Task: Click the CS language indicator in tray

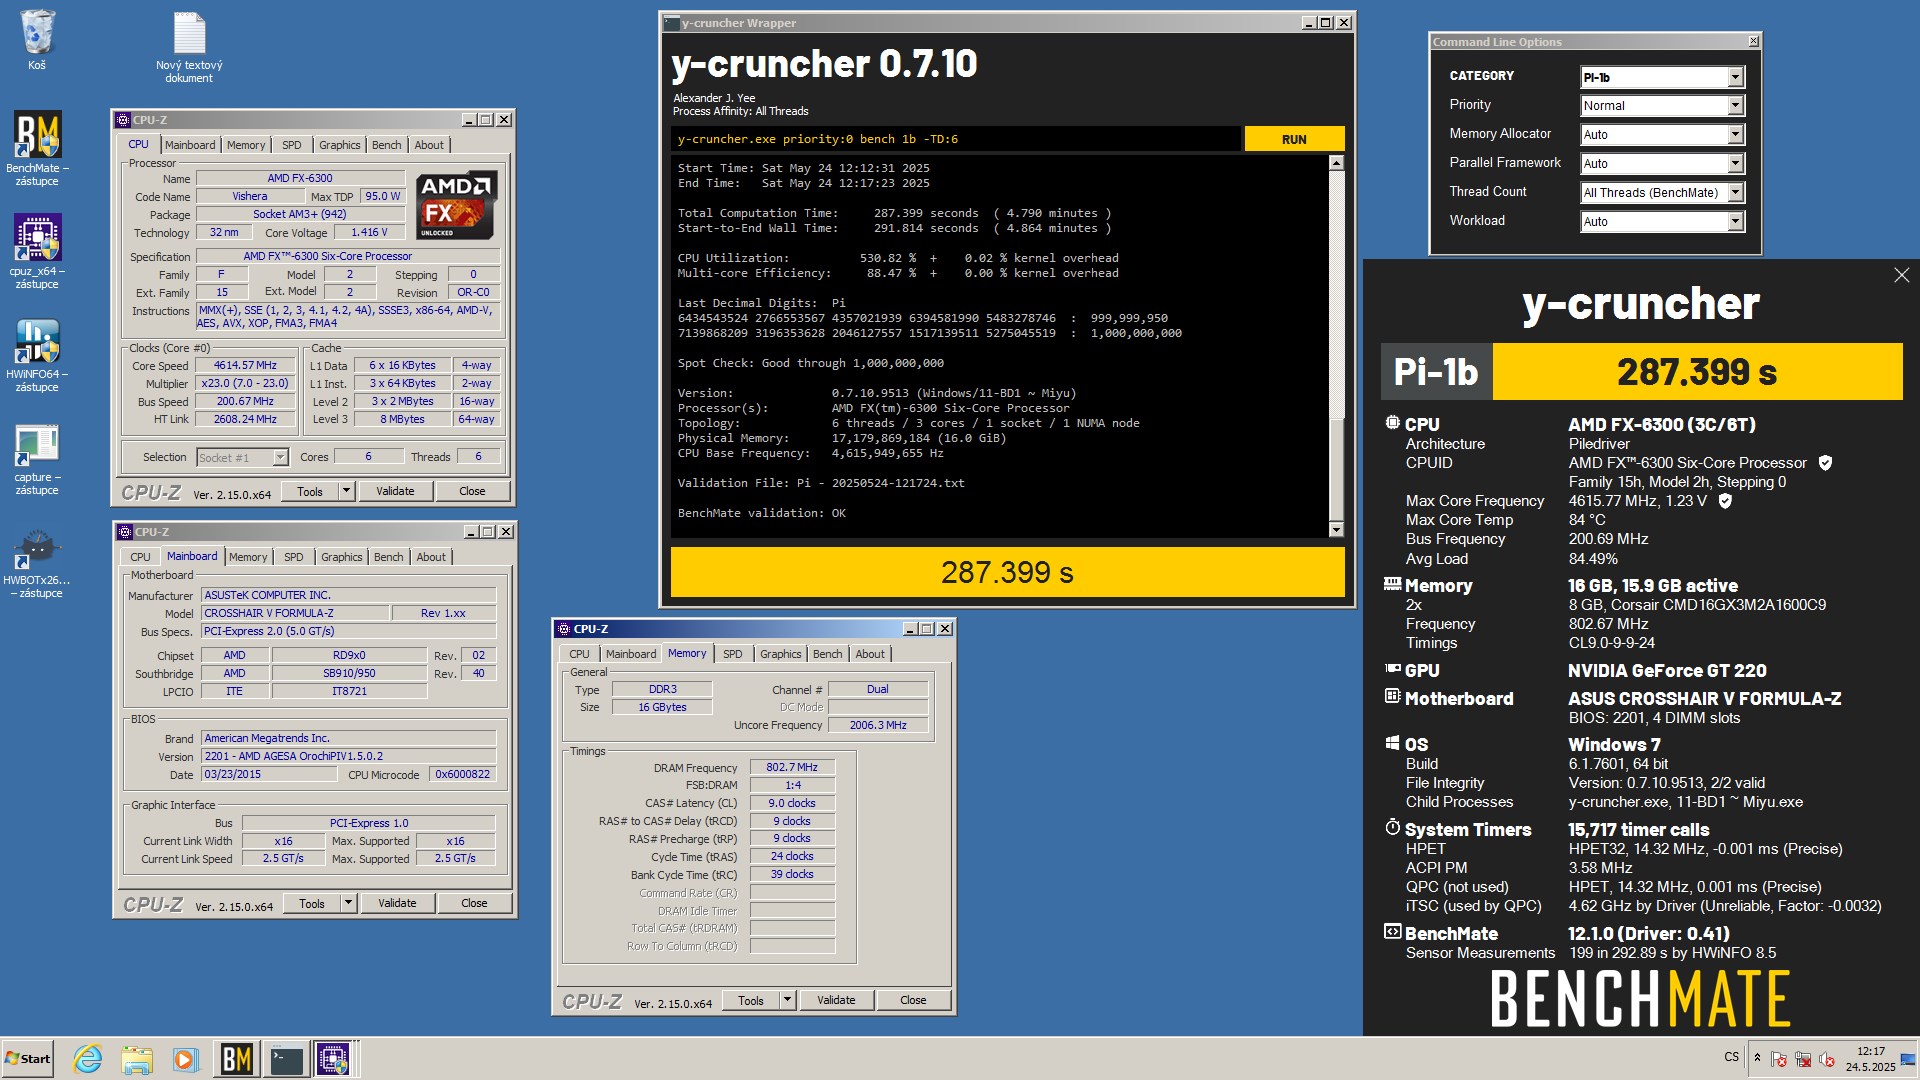Action: click(1731, 1057)
